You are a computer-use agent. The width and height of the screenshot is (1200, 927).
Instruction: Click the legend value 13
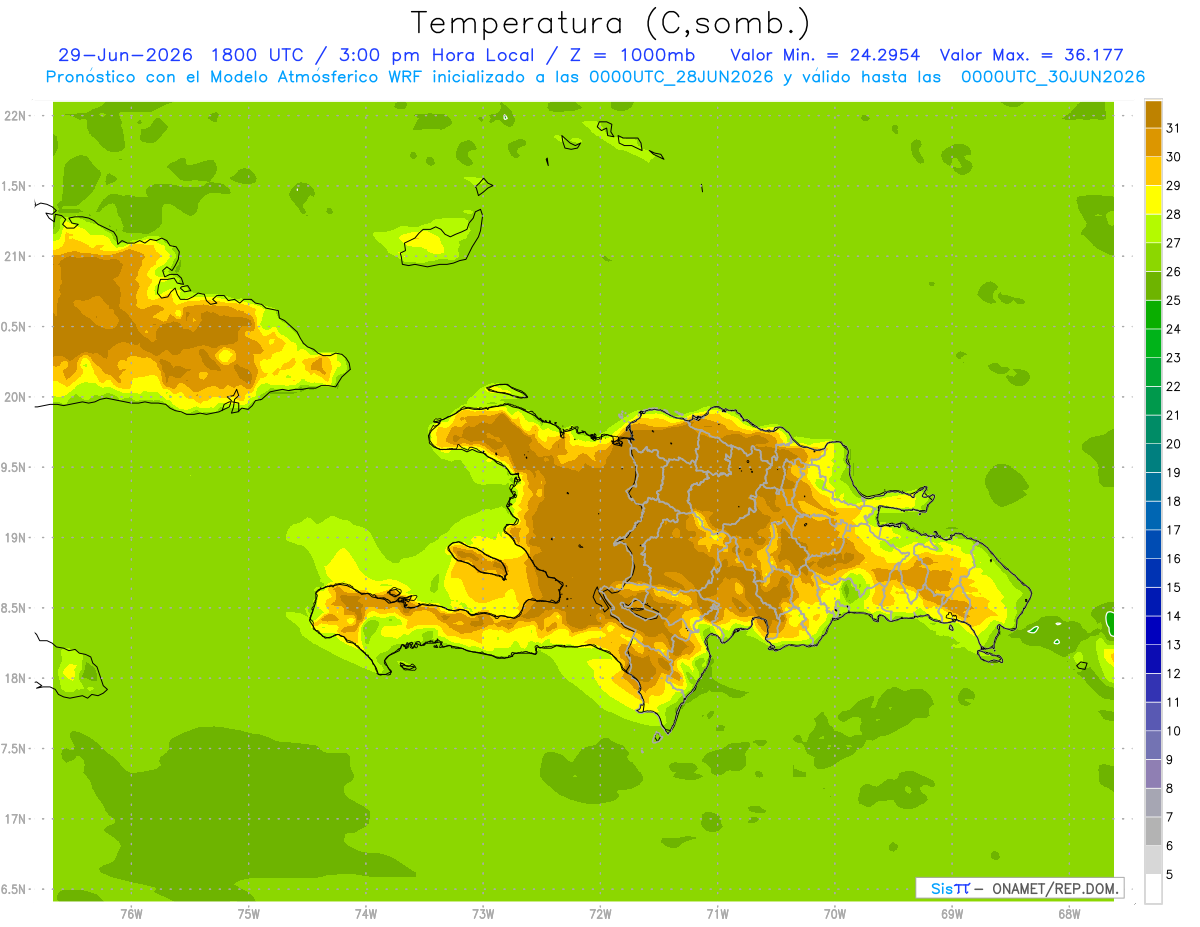(x=1173, y=645)
